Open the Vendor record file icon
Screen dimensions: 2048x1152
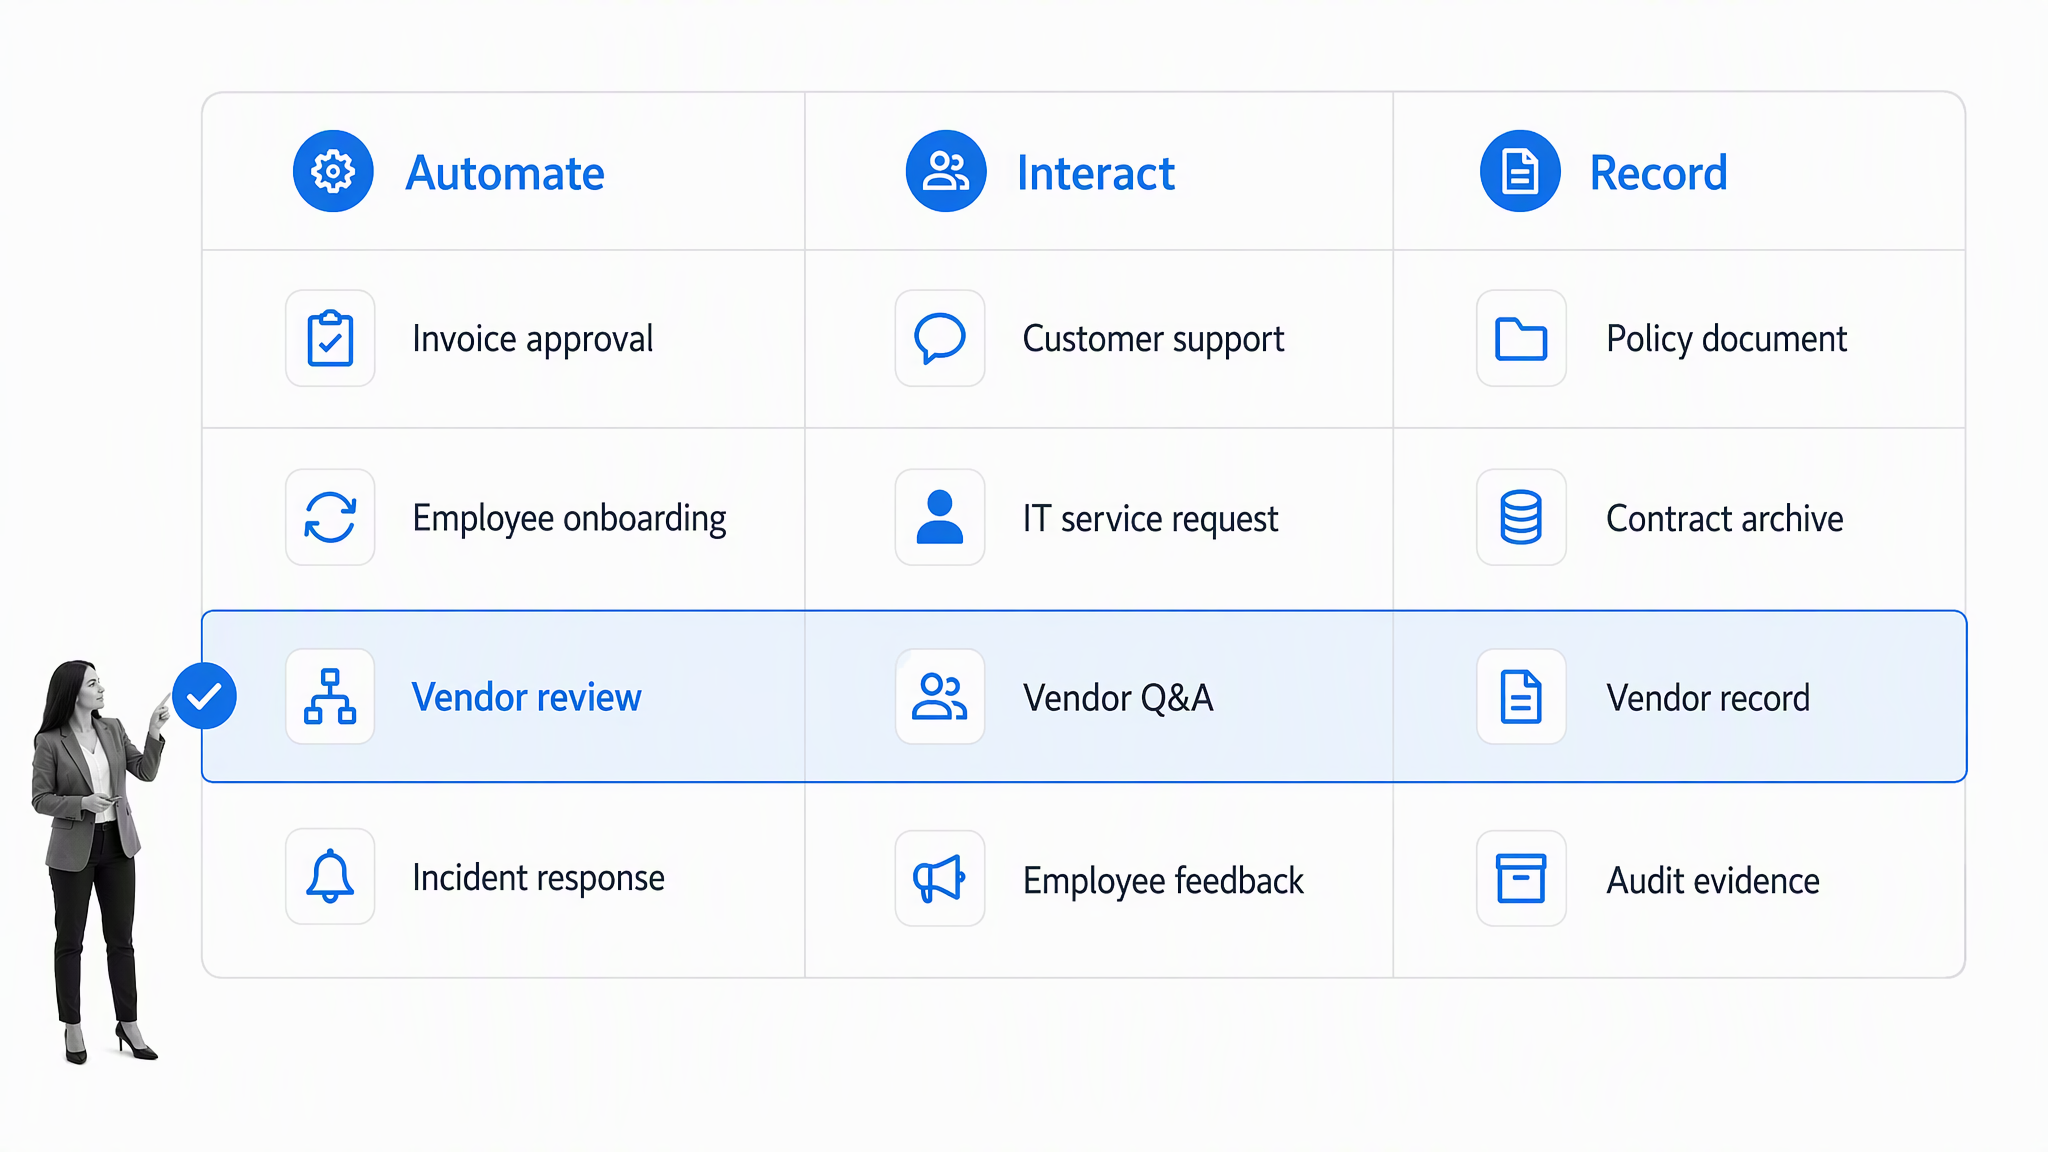(x=1521, y=696)
